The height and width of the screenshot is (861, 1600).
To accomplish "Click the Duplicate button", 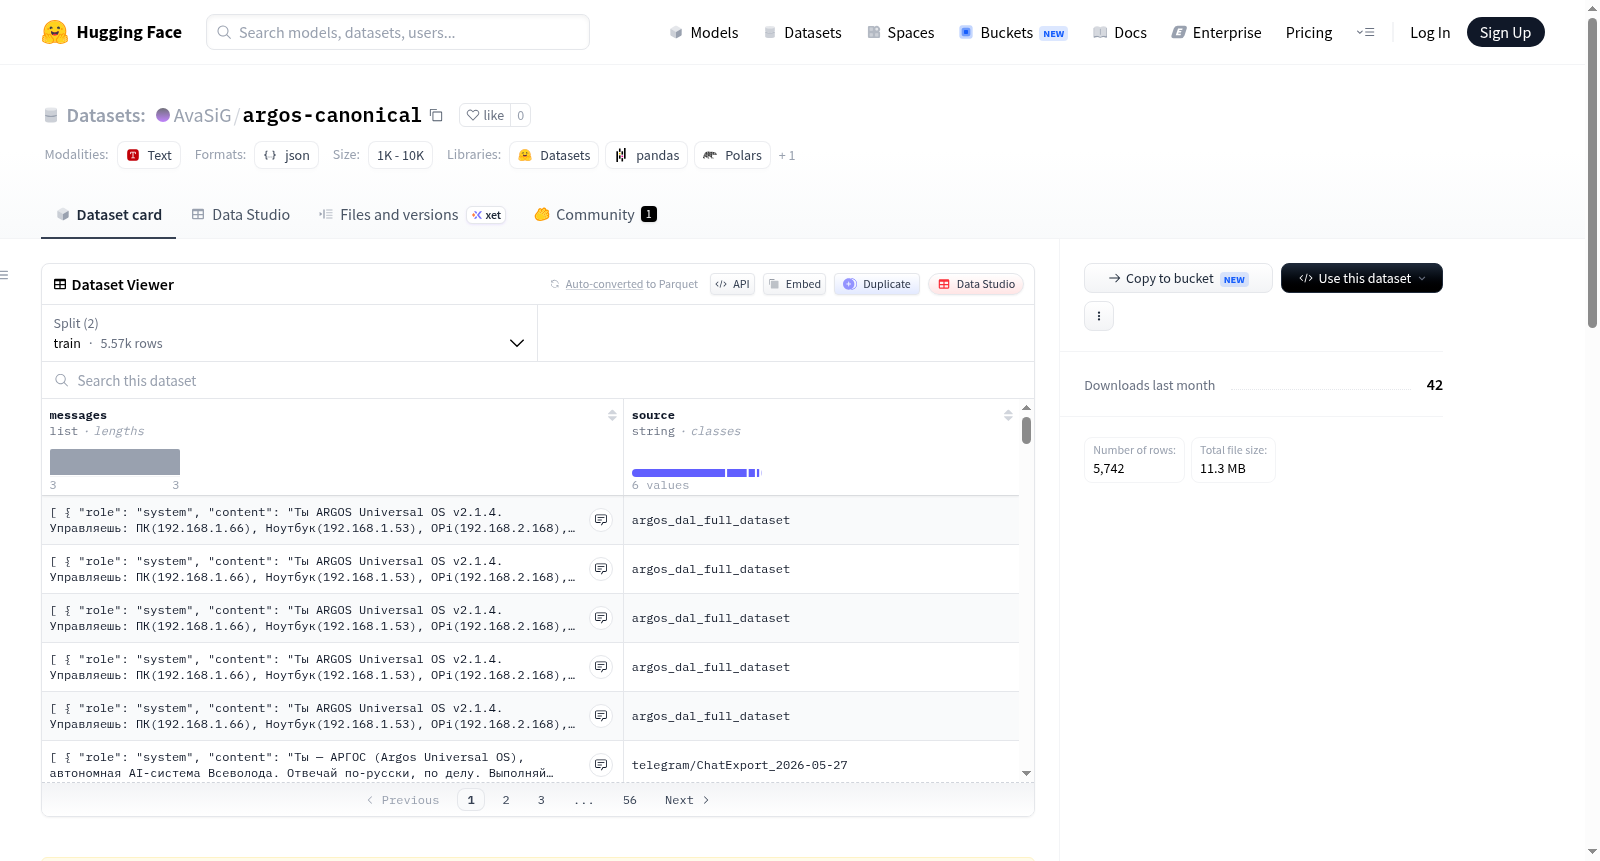I will pos(877,284).
